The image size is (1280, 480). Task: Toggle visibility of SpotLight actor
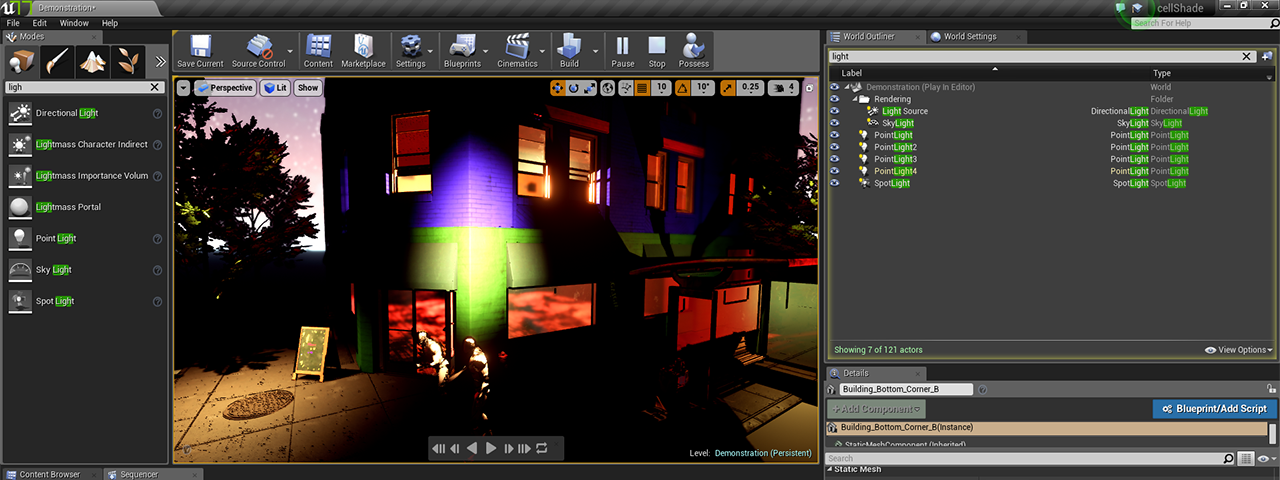pyautogui.click(x=836, y=183)
